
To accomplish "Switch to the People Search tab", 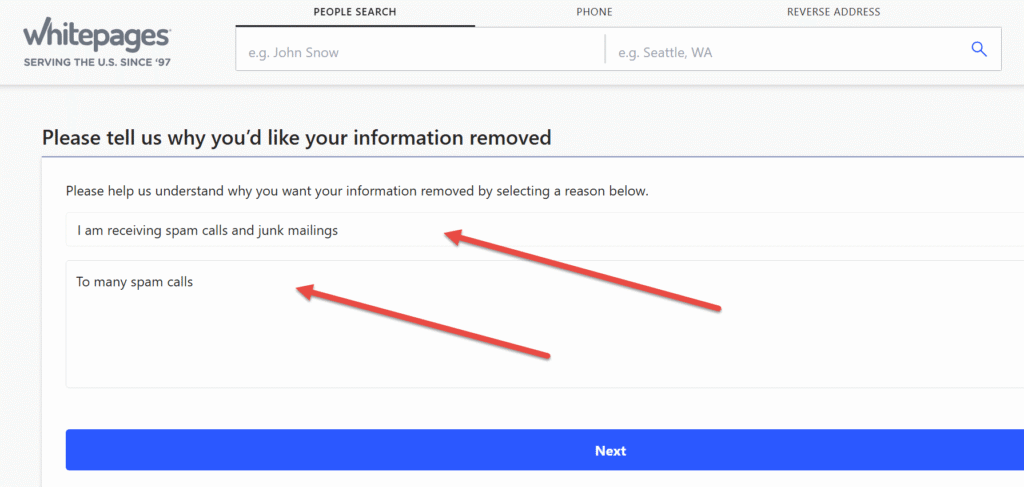I will tap(355, 12).
